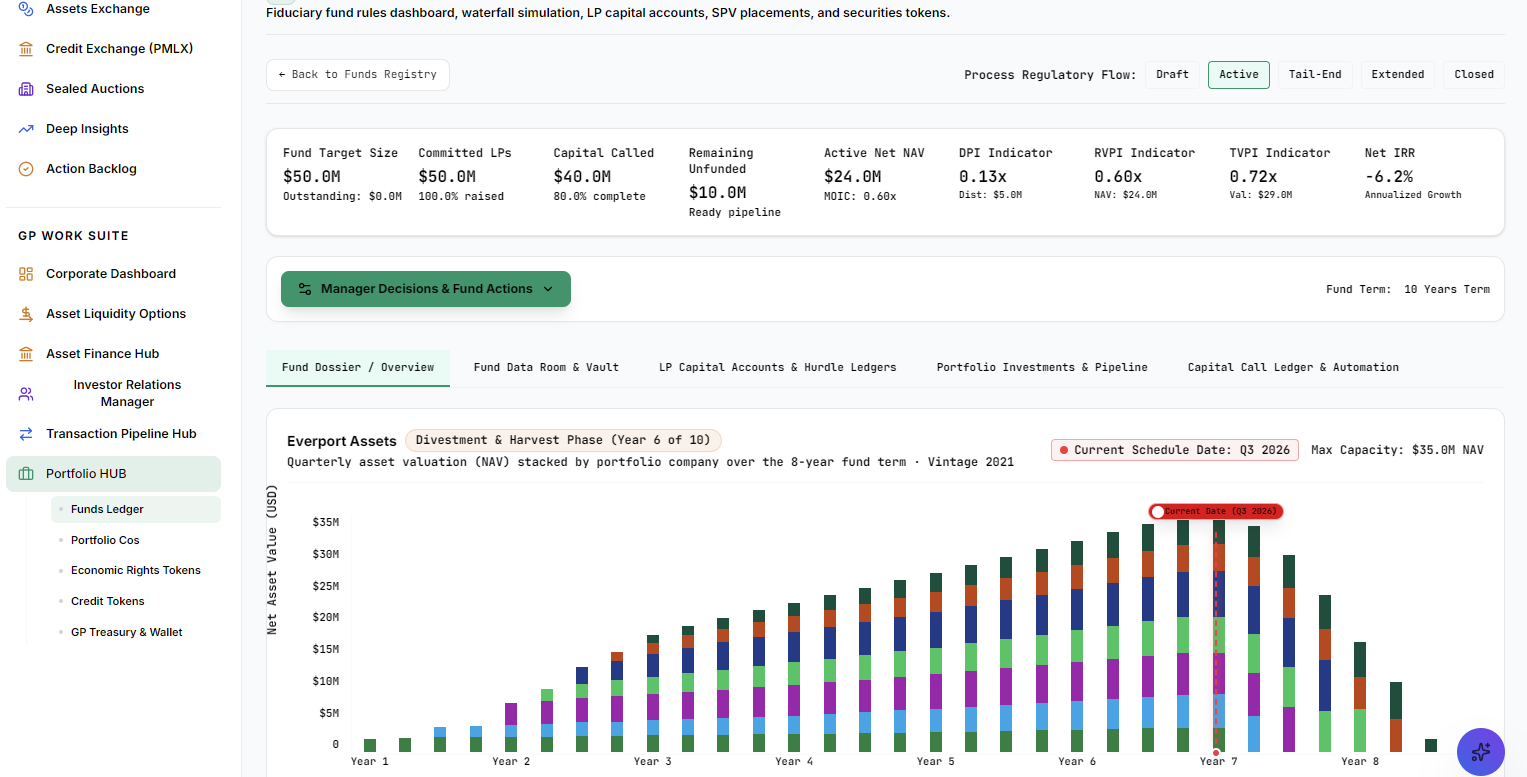Click the Sealed Auctions icon
This screenshot has width=1527, height=777.
(x=26, y=89)
